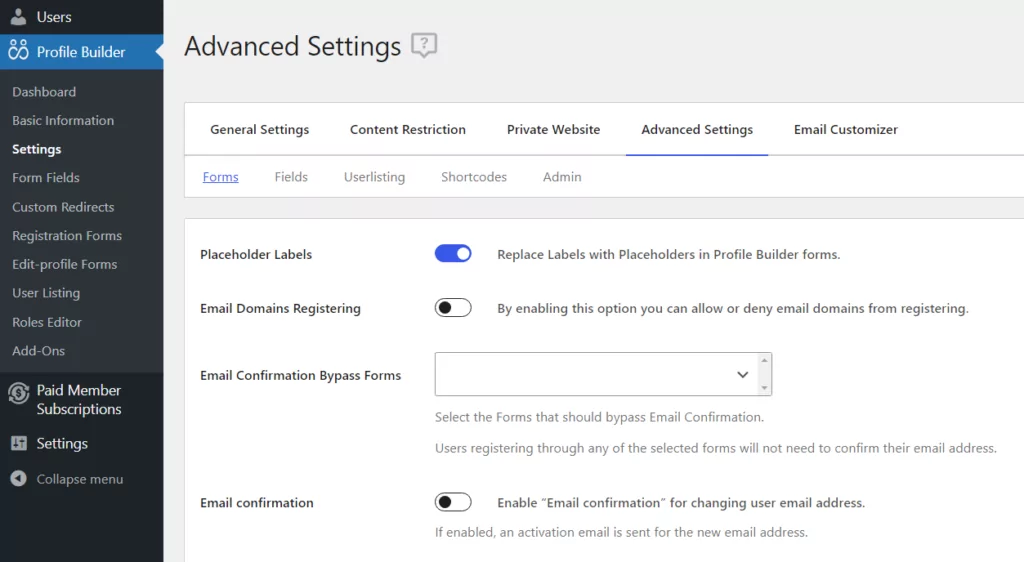Click the up arrow on the bypass forms scrollbar
This screenshot has height=562, width=1024.
tap(764, 360)
